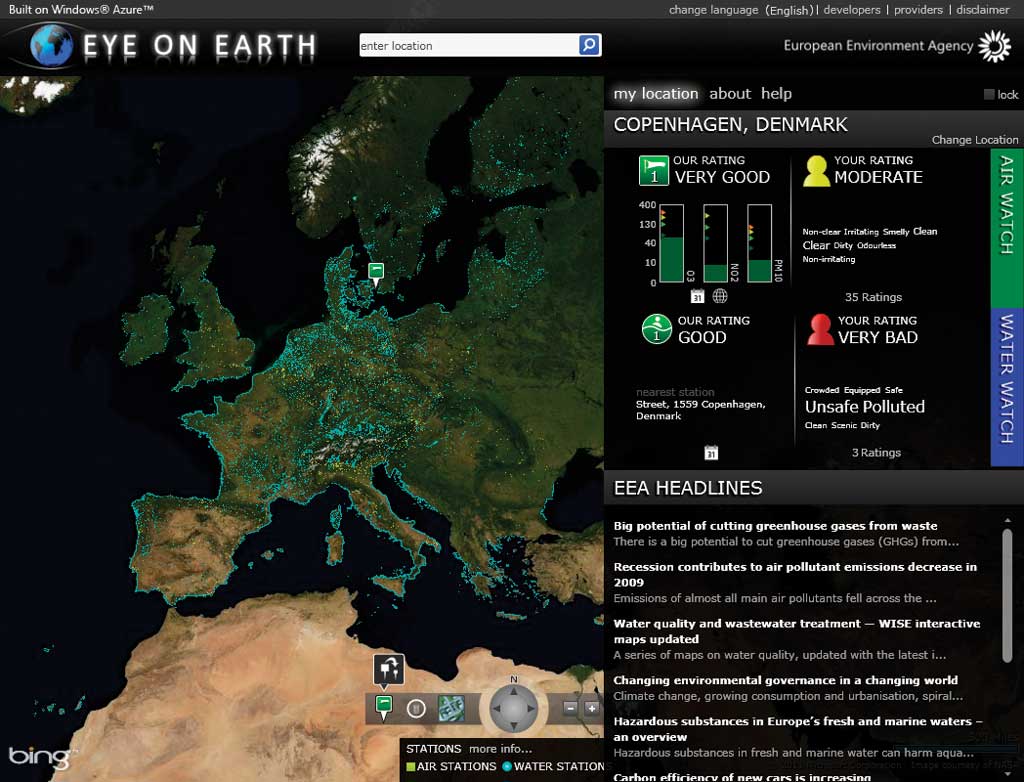Click the Change Location link

tap(974, 140)
